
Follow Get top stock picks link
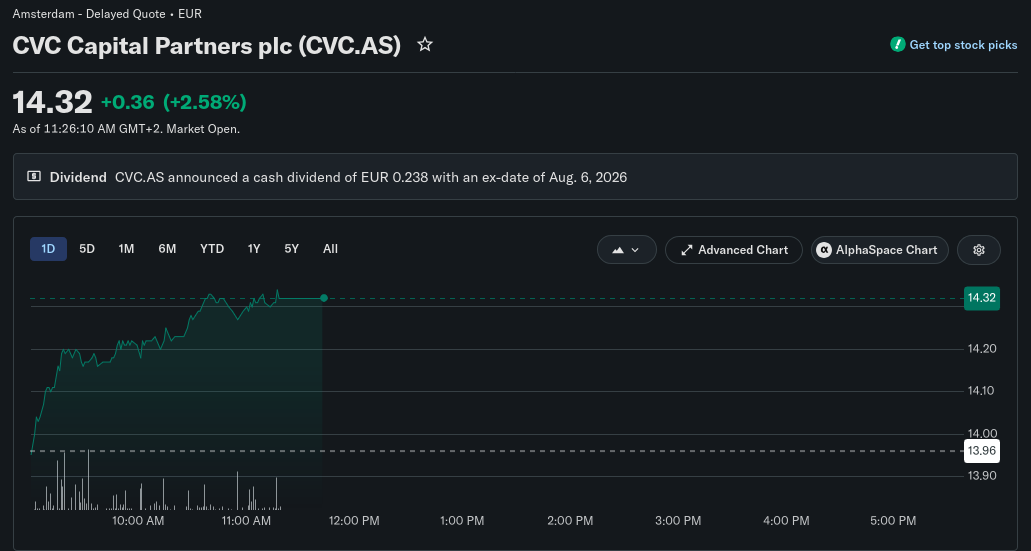coord(963,45)
